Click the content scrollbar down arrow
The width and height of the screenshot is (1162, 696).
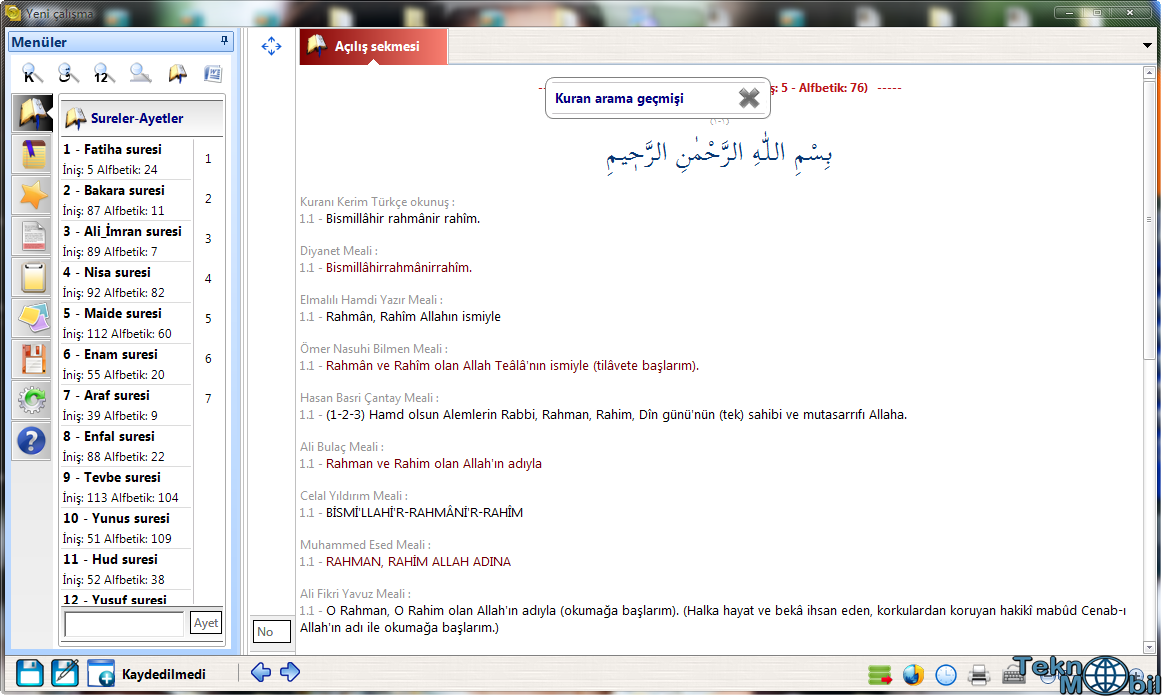1149,648
